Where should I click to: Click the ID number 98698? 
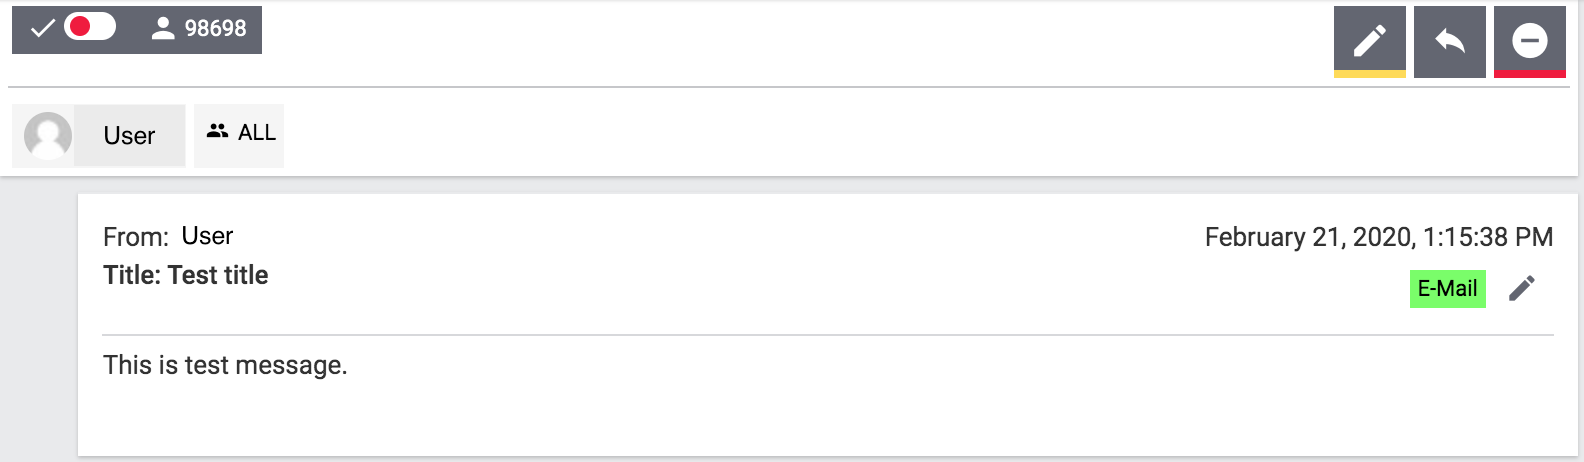[215, 29]
